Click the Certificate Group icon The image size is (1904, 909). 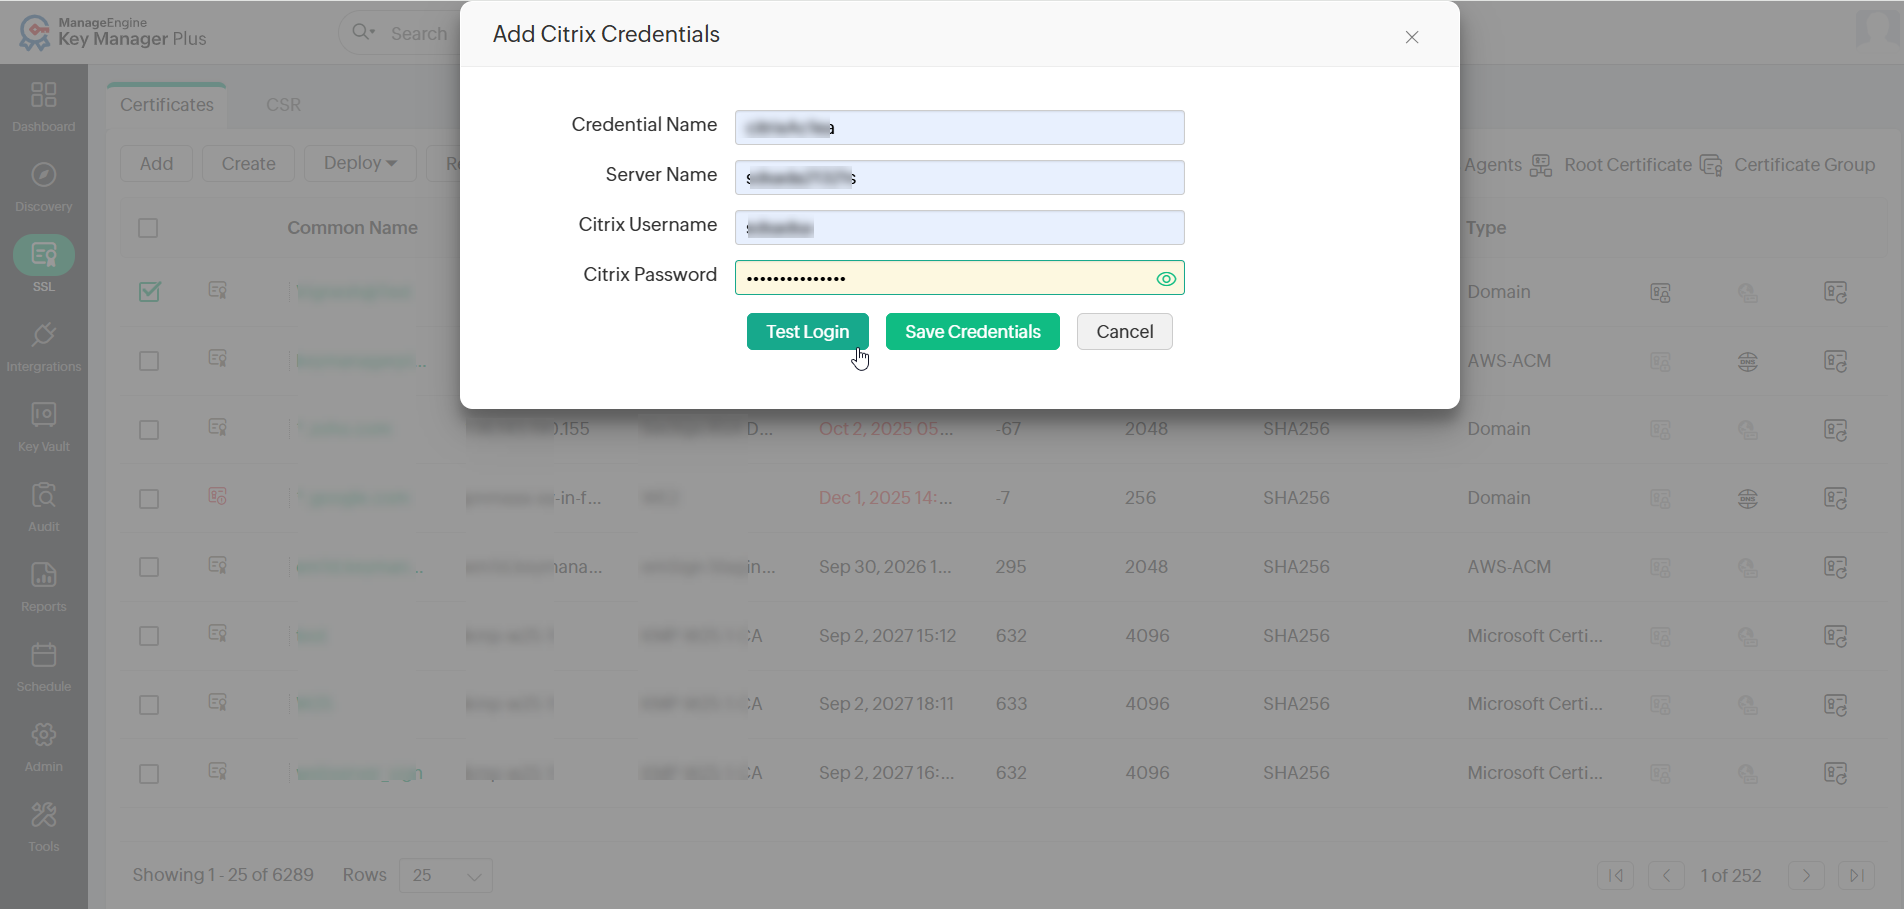[x=1711, y=165]
